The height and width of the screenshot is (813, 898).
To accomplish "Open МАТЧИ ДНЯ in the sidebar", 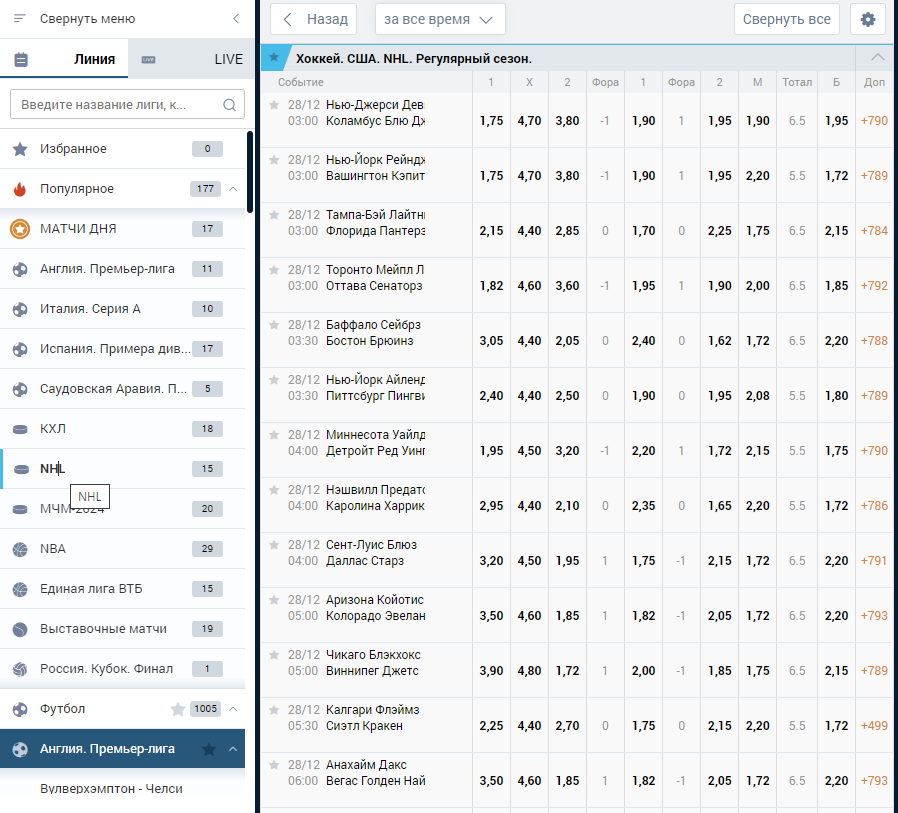I will pyautogui.click(x=123, y=229).
